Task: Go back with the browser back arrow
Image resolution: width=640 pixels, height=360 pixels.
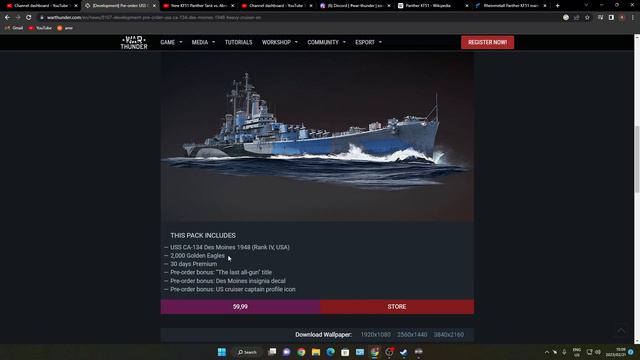Action: click(x=7, y=18)
